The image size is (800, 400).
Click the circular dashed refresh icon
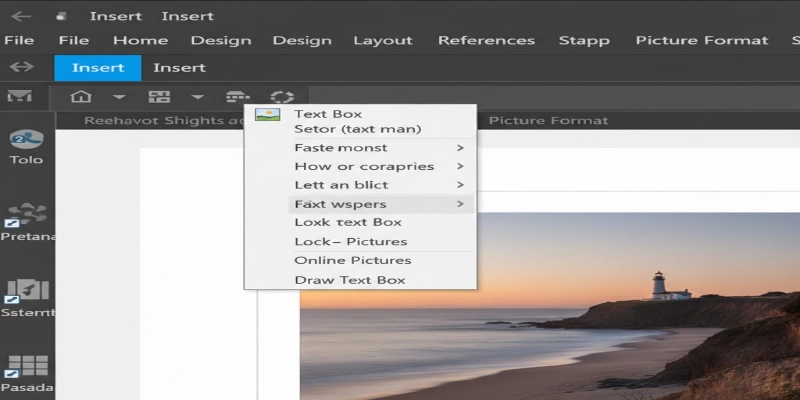point(282,97)
